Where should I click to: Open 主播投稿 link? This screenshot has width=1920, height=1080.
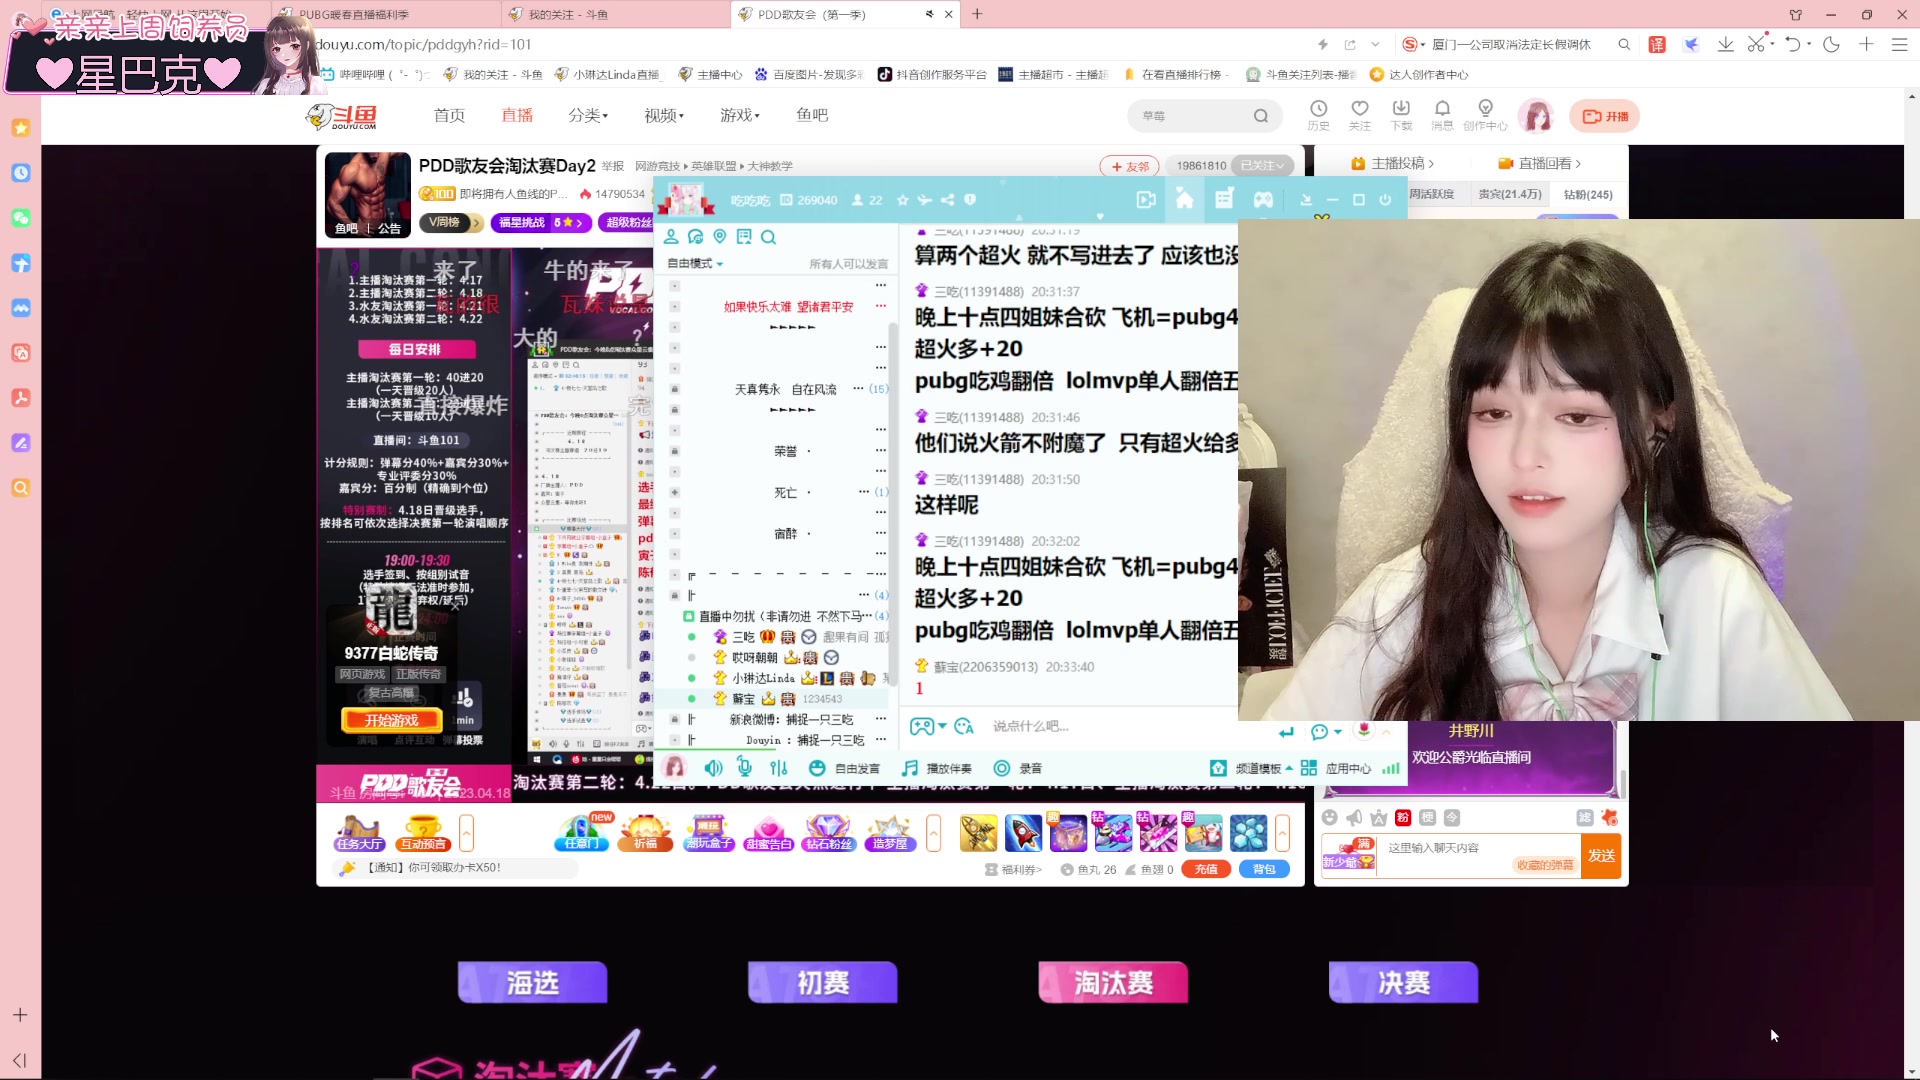pyautogui.click(x=1392, y=163)
